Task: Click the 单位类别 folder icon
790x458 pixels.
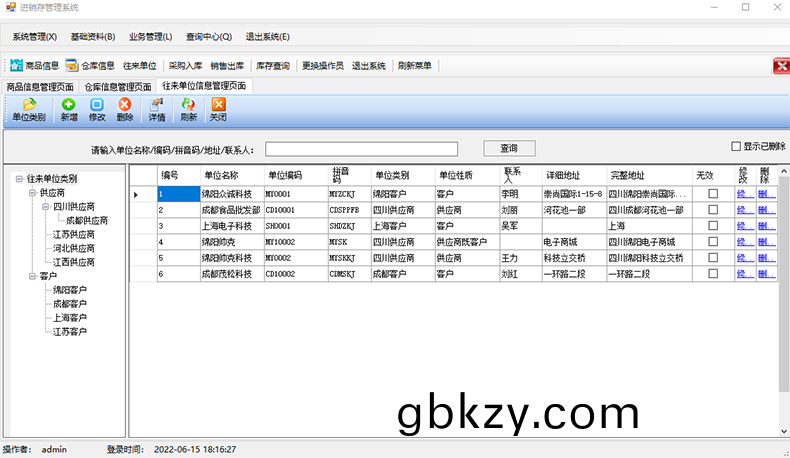Action: click(29, 104)
